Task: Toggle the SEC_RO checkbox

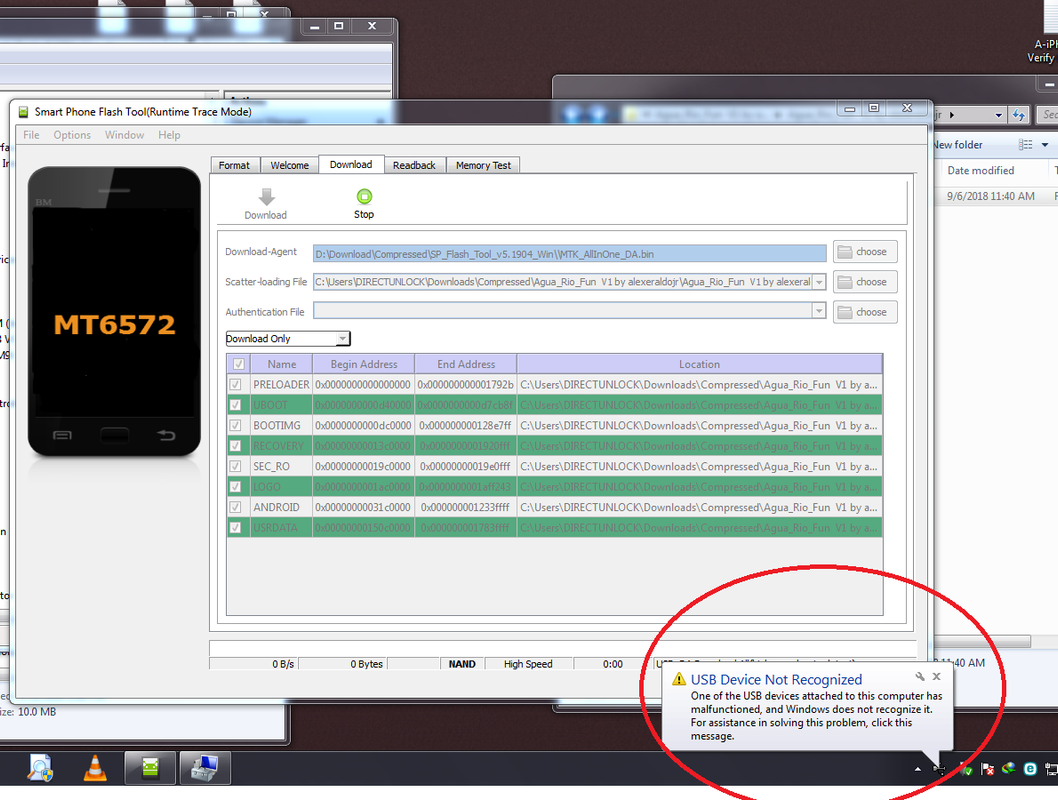Action: click(235, 466)
